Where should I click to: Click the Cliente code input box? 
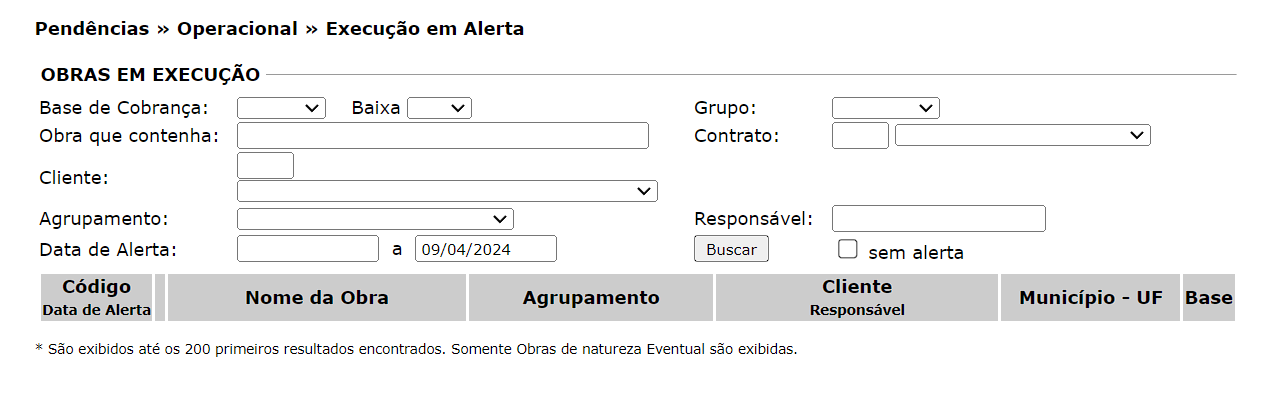click(265, 165)
